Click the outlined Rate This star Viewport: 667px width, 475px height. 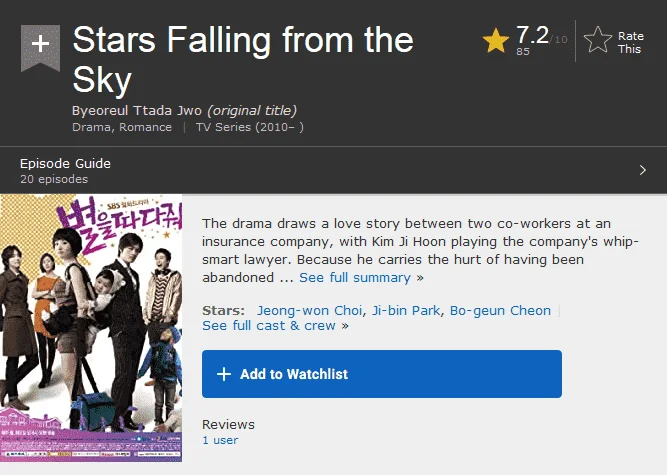(x=598, y=40)
